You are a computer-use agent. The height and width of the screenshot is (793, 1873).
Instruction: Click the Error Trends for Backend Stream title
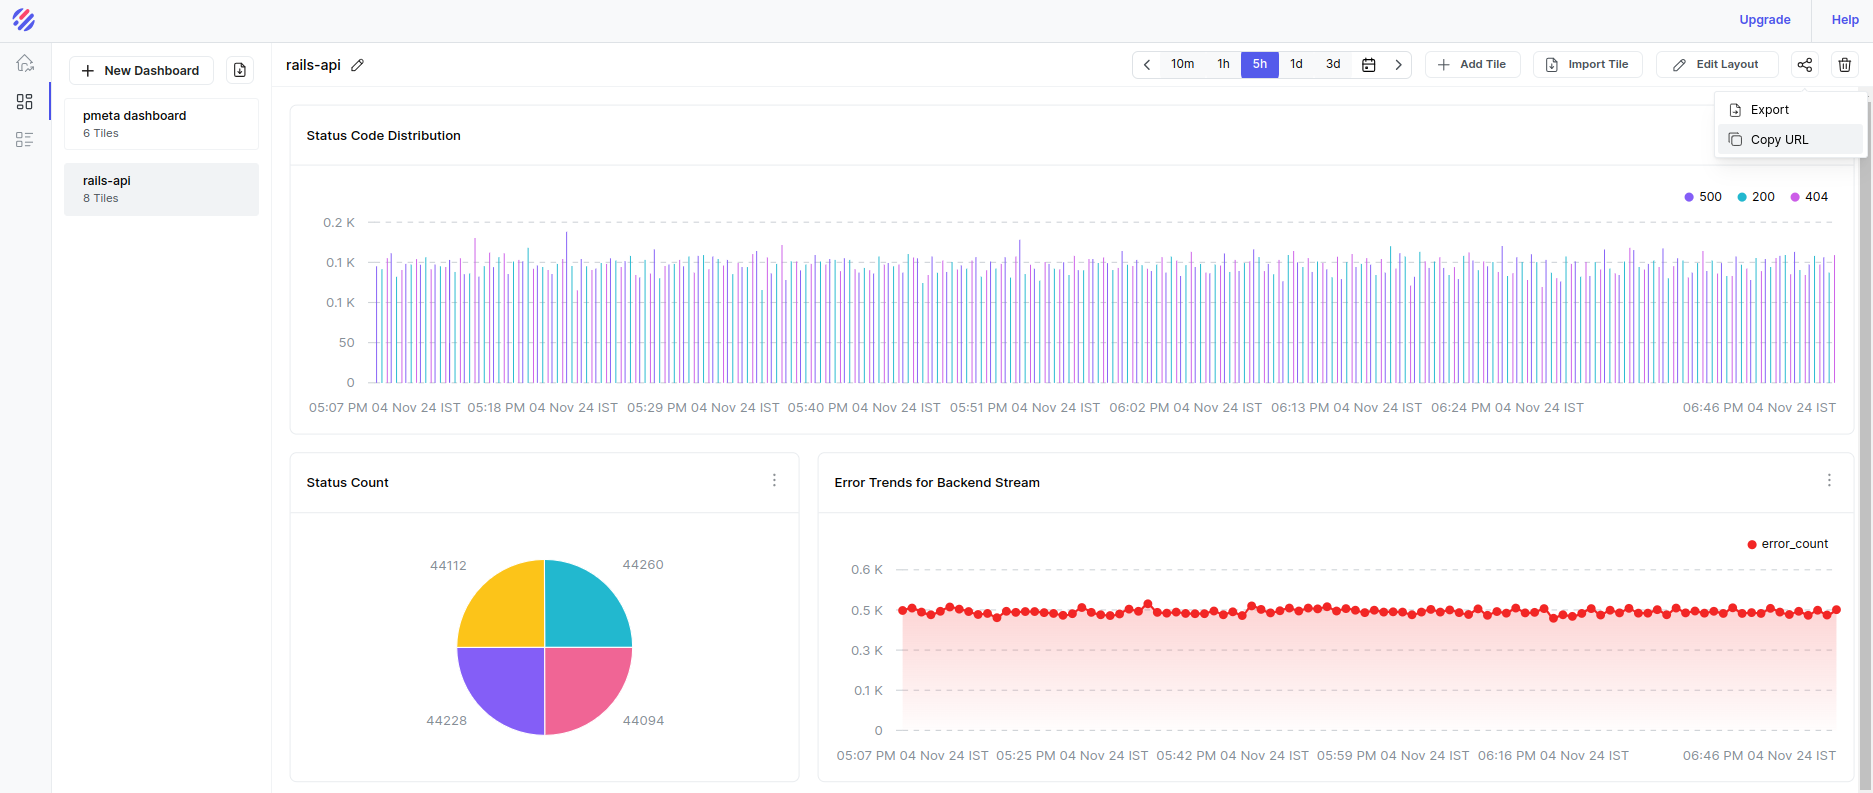point(937,483)
